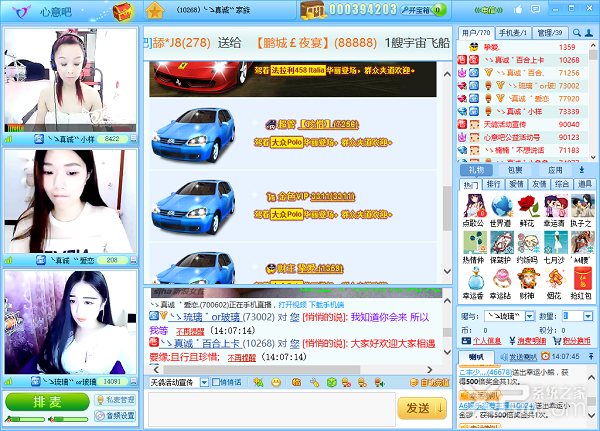Click the green dice icon in chat toolbar
Image resolution: width=600 pixels, height=431 pixels.
click(331, 382)
